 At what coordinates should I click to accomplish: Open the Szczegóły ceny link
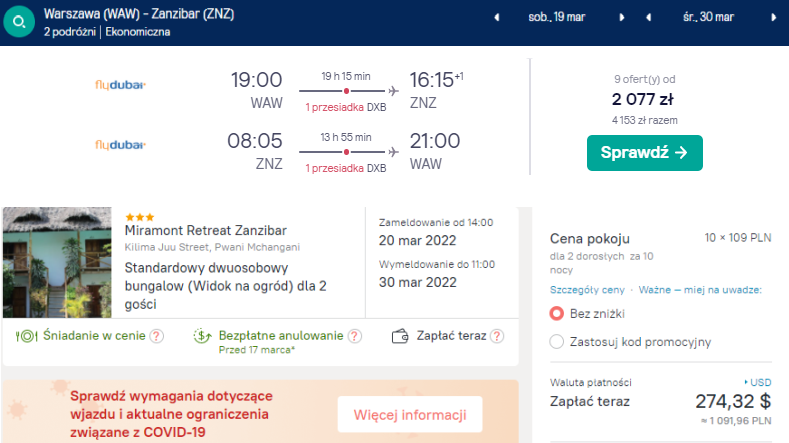587,290
